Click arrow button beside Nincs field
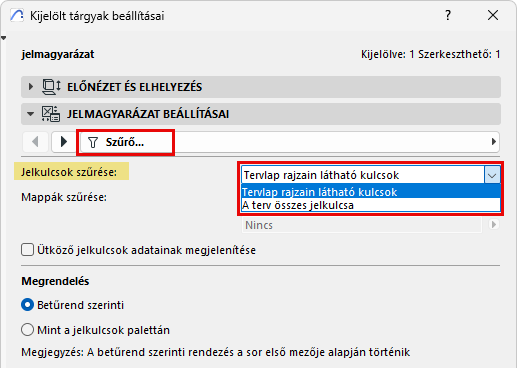 tap(494, 225)
